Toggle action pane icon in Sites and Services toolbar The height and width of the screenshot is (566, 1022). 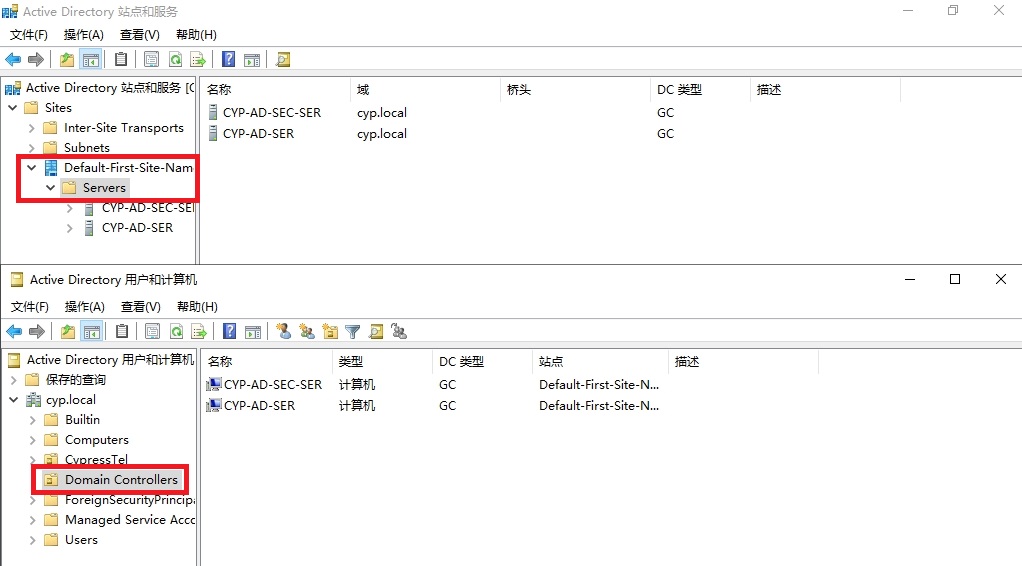tap(252, 60)
